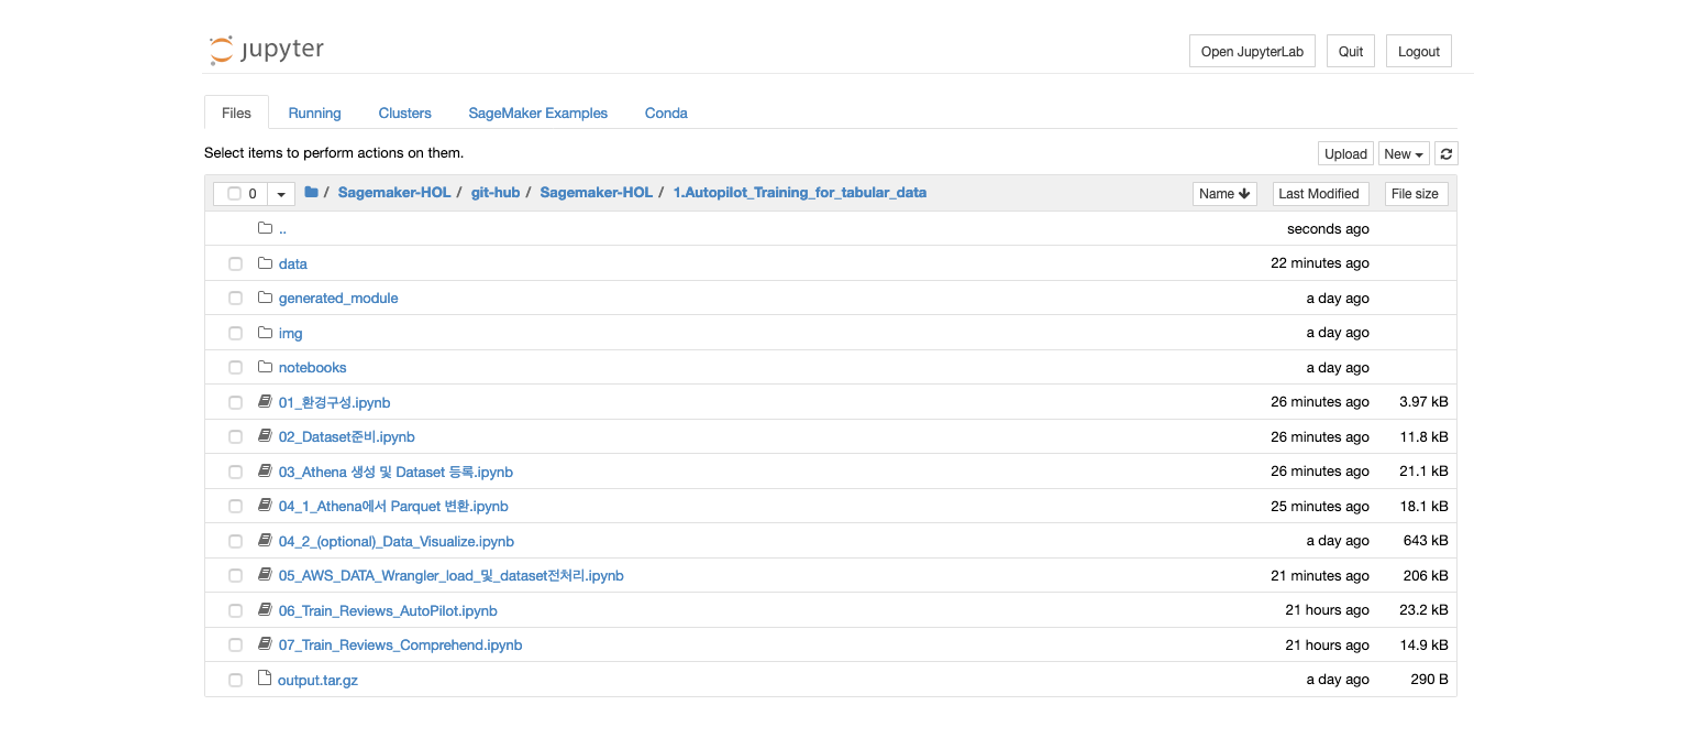Check the box for img folder

tap(235, 333)
